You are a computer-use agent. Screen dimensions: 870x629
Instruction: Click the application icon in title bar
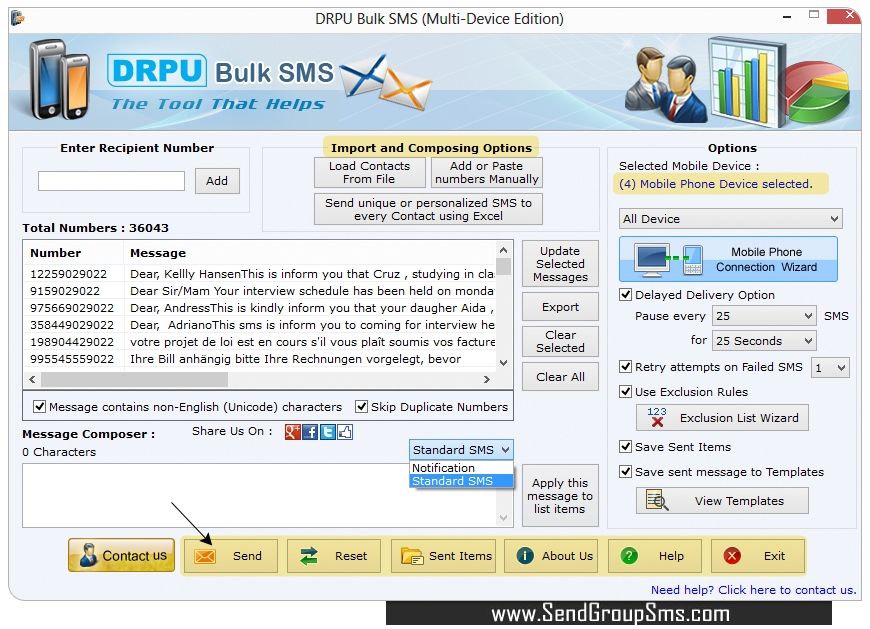[18, 19]
